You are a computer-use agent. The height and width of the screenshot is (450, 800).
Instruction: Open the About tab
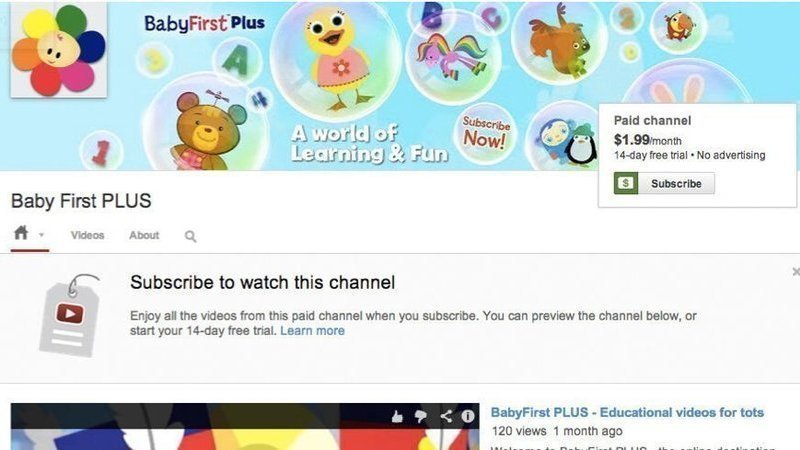(144, 235)
